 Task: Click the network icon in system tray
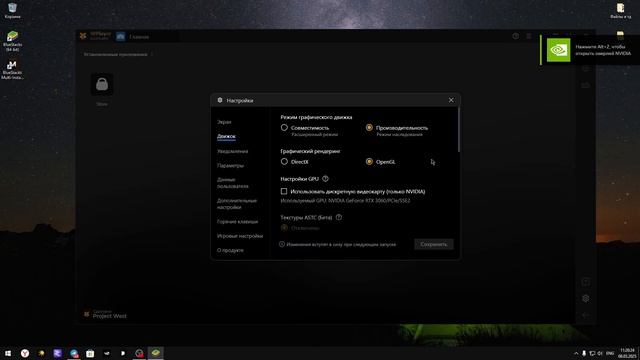click(x=592, y=353)
